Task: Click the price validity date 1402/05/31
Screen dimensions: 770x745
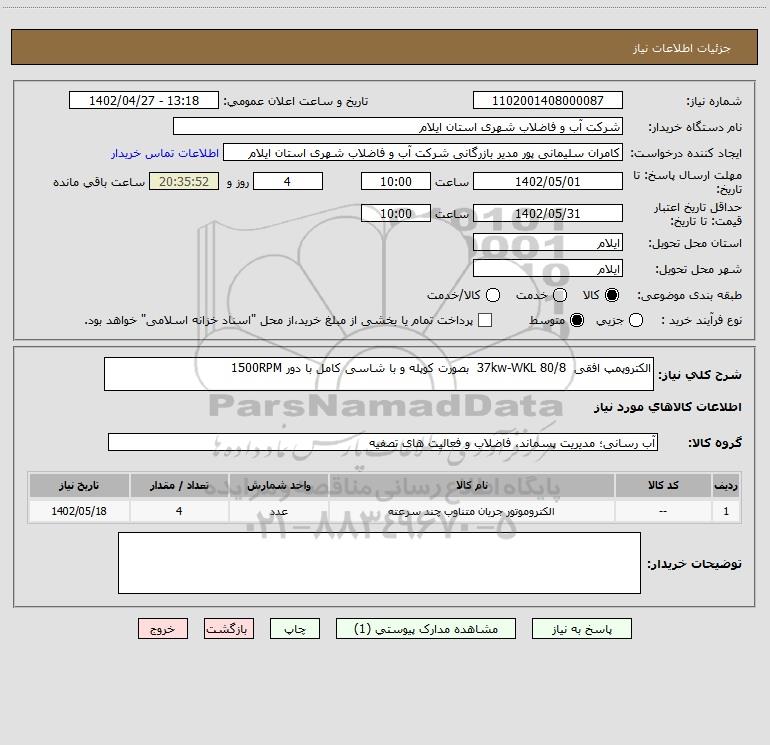Action: click(548, 213)
